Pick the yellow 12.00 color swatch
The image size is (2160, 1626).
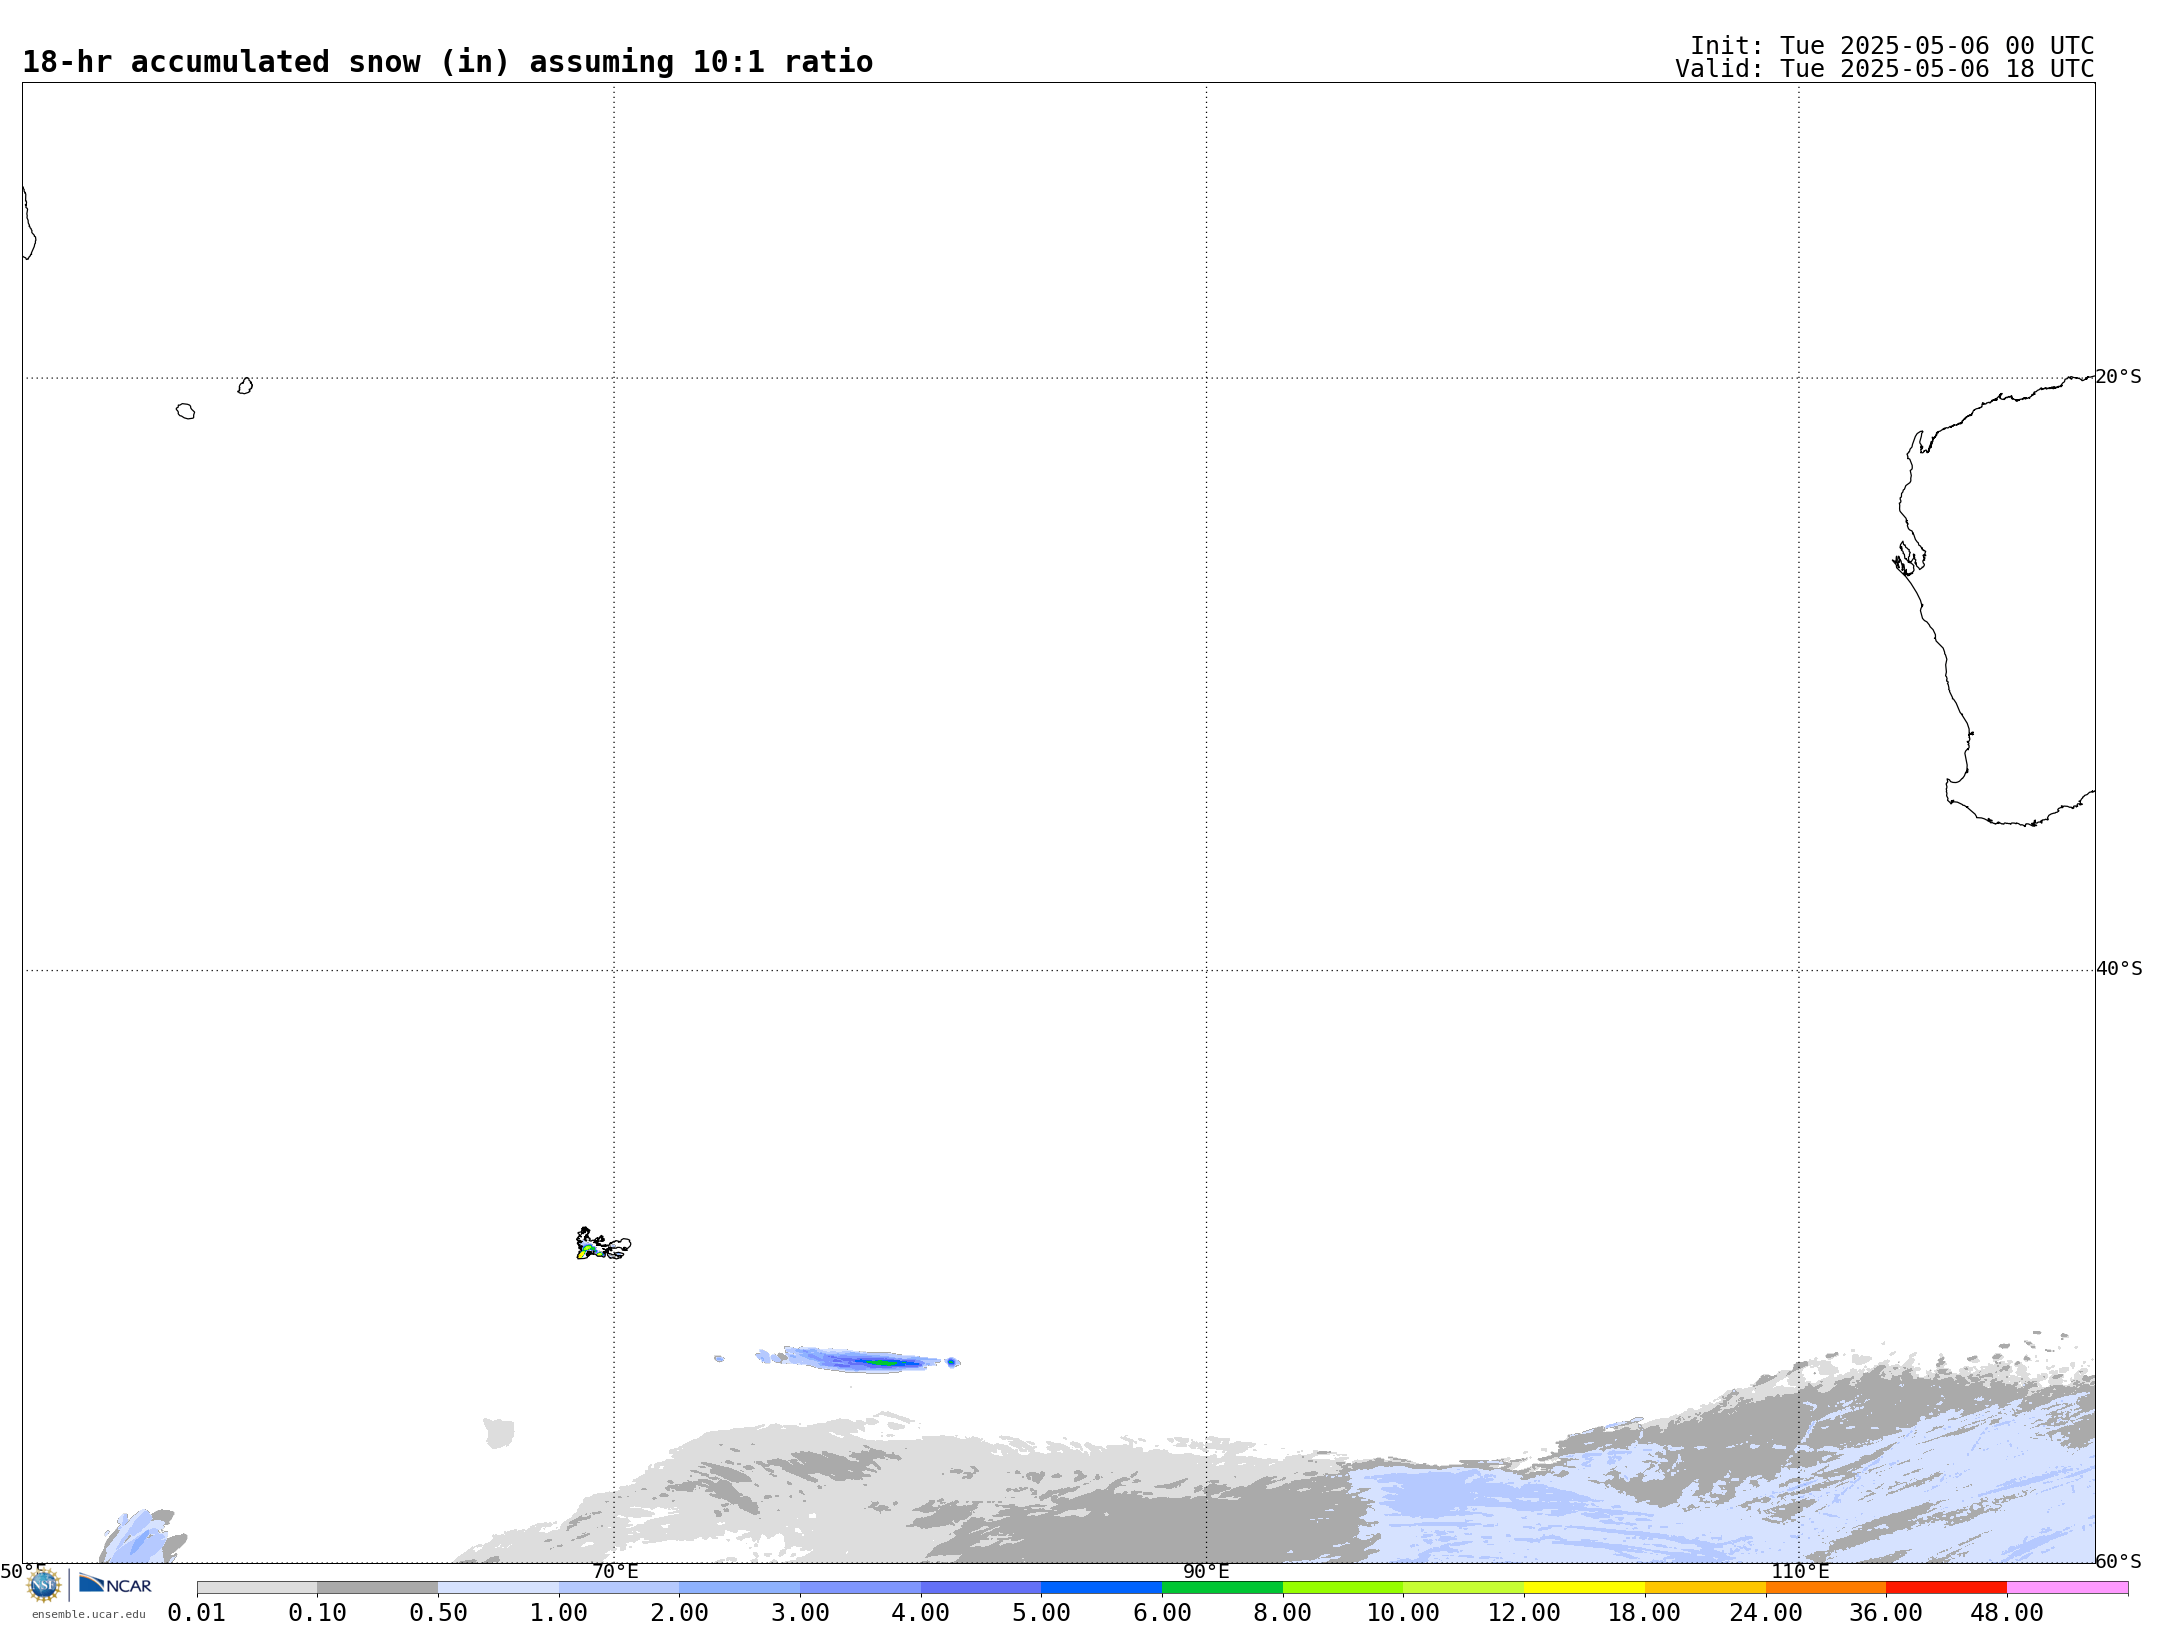1584,1588
